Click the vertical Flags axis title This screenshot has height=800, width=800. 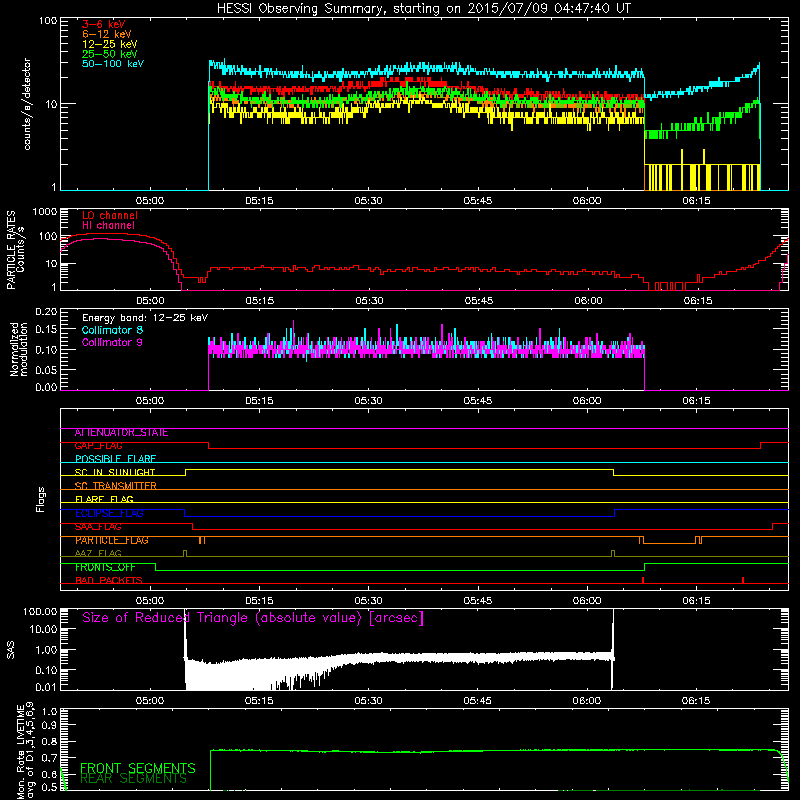(x=41, y=500)
